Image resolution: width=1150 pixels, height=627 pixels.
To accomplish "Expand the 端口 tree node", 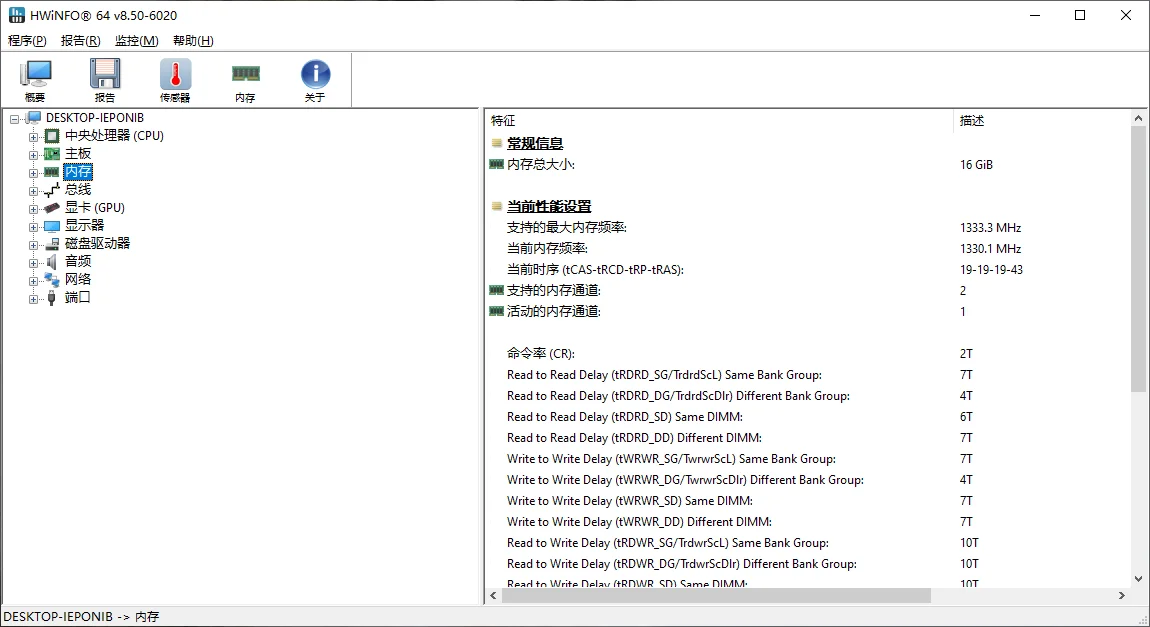I will click(x=33, y=298).
